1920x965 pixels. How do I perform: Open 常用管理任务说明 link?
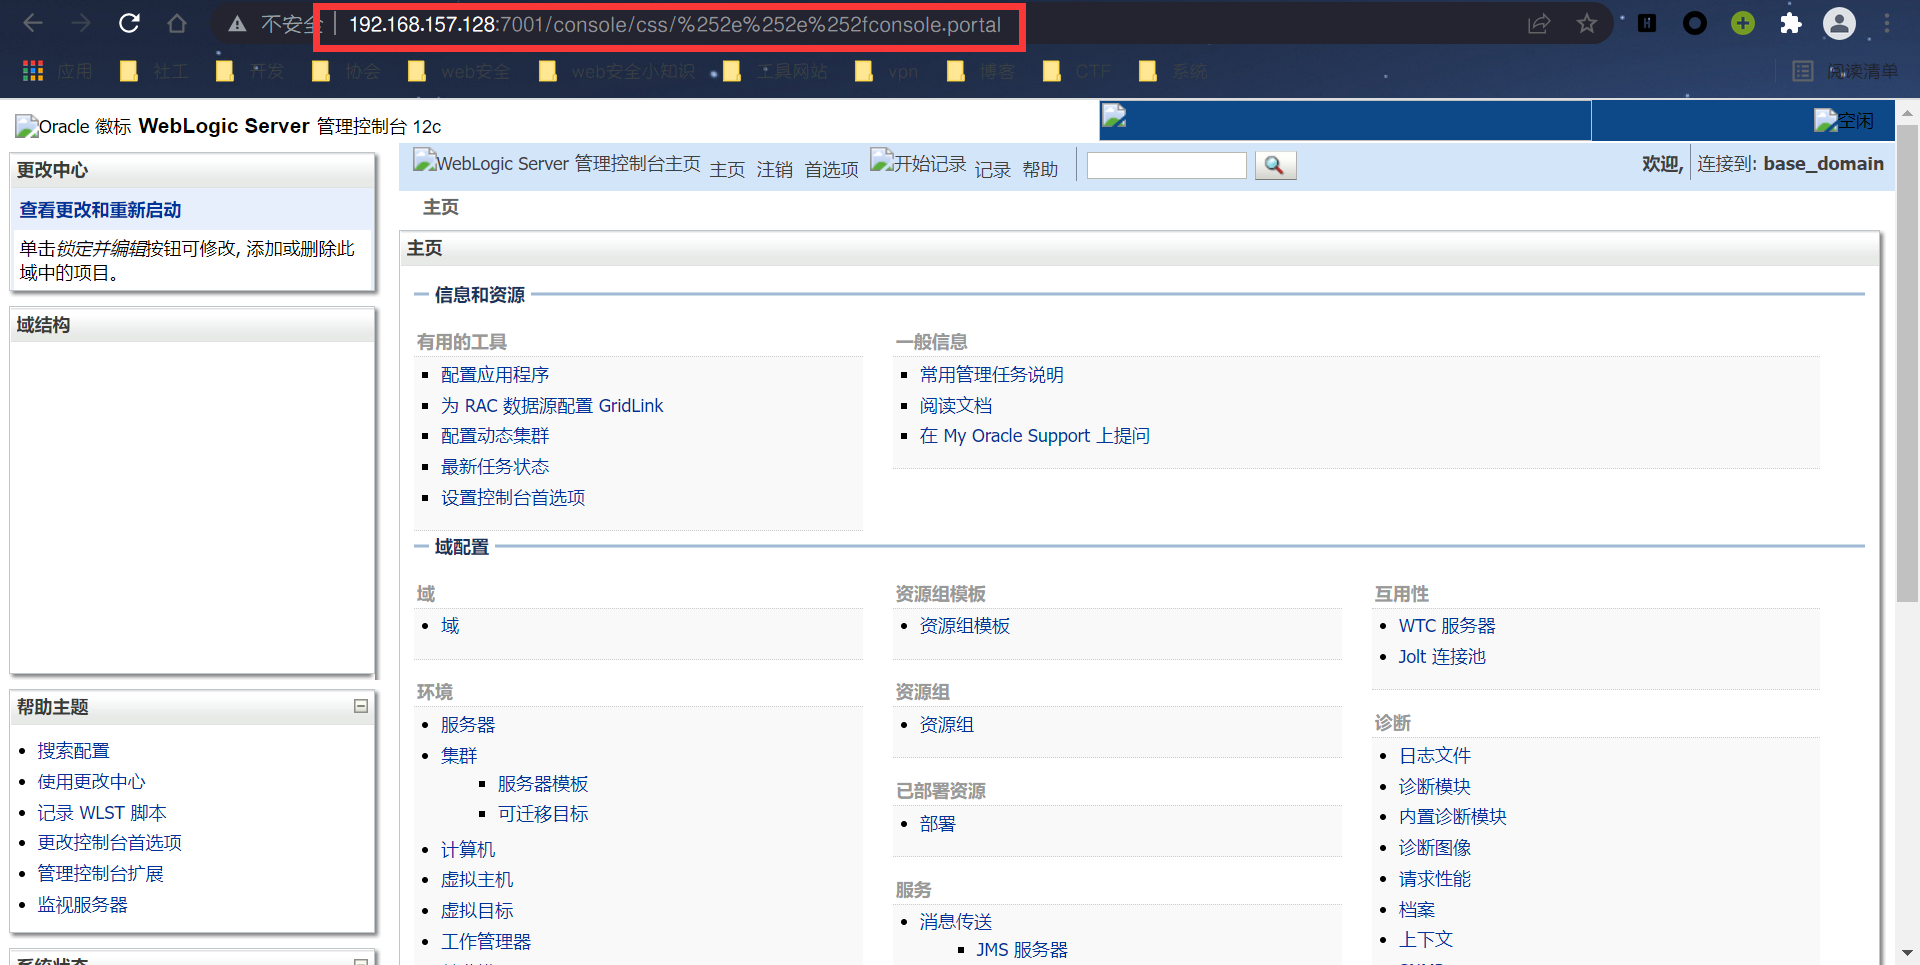click(991, 375)
